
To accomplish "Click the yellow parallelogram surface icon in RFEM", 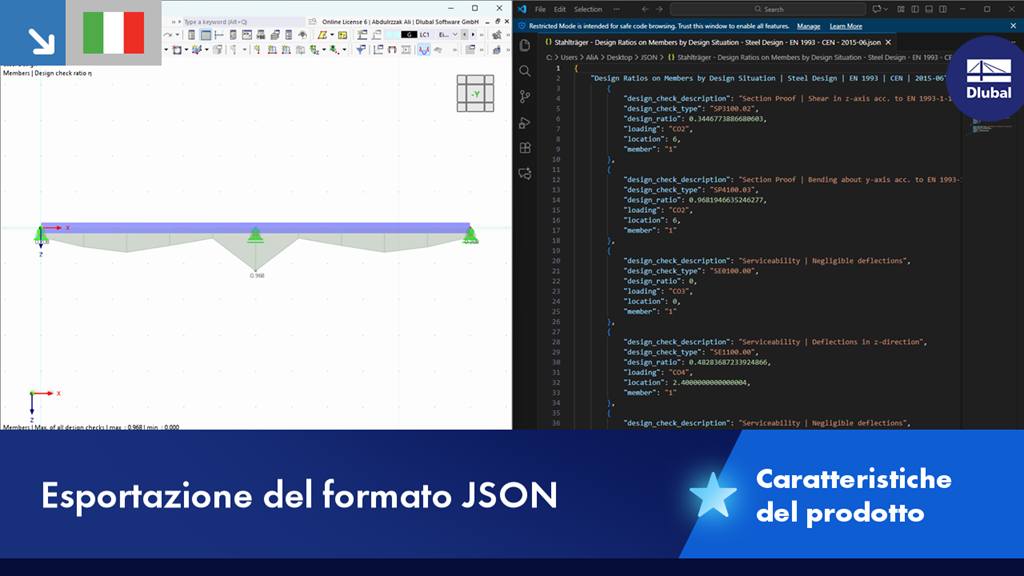I will (322, 35).
